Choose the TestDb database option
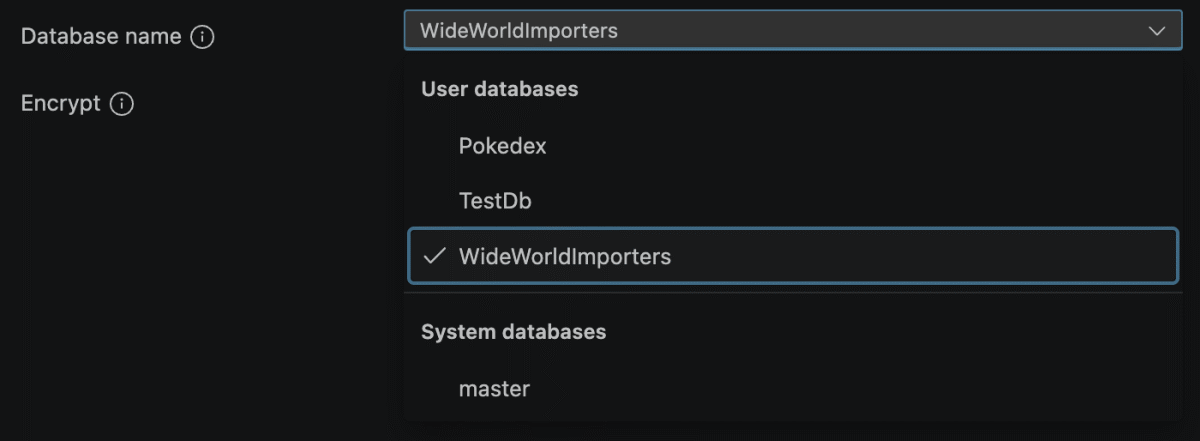1200x441 pixels. tap(792, 201)
